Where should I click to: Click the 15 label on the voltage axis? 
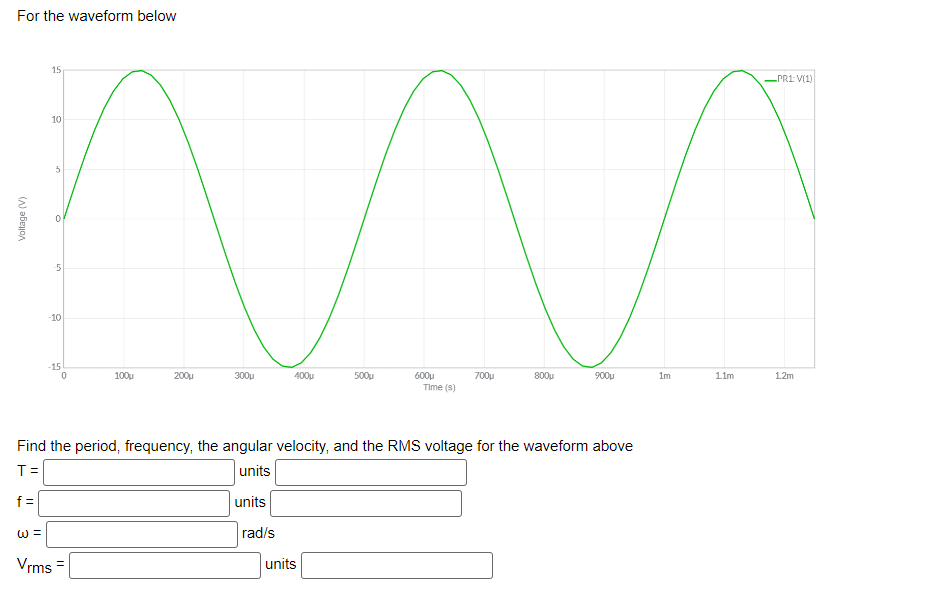pos(54,70)
